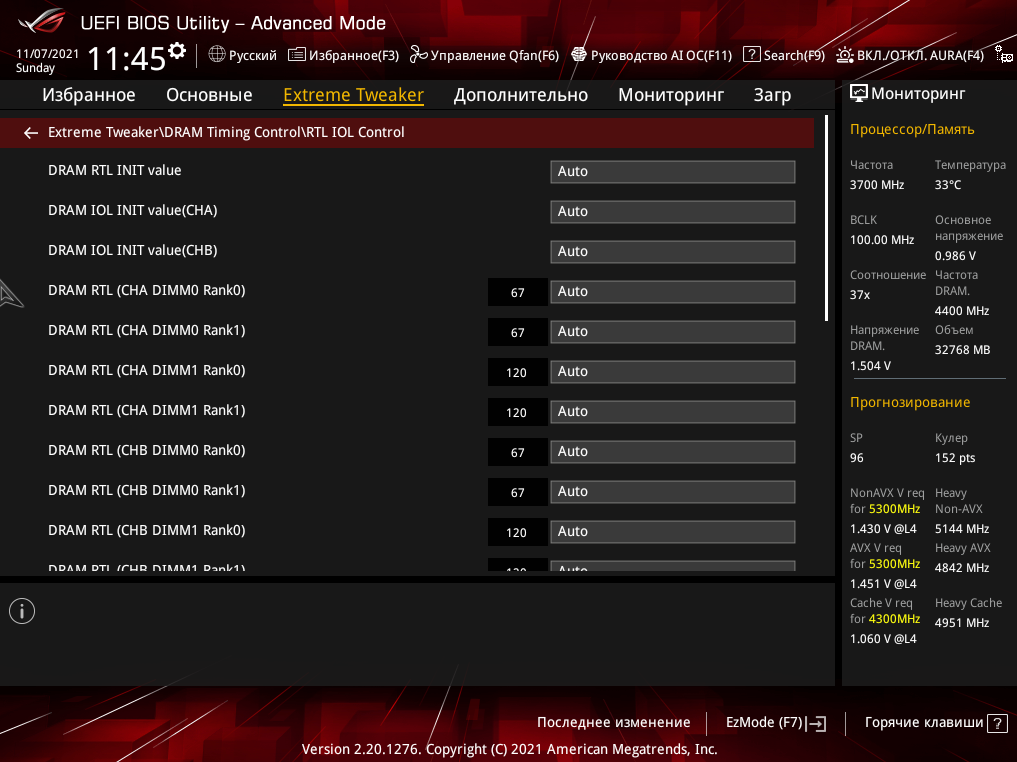
Task: Click the SP value 96
Action: [857, 458]
